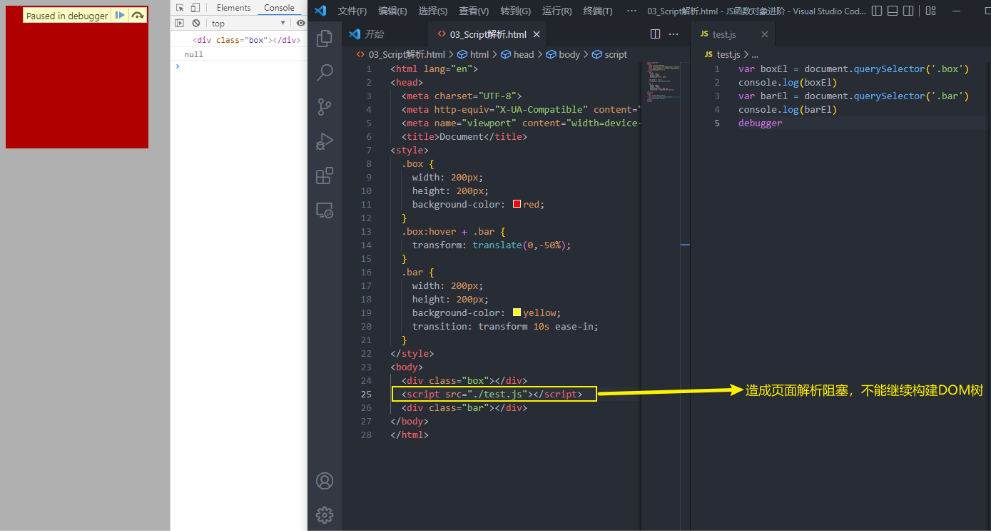
Task: Open the 查看(V) menu
Action: point(473,11)
